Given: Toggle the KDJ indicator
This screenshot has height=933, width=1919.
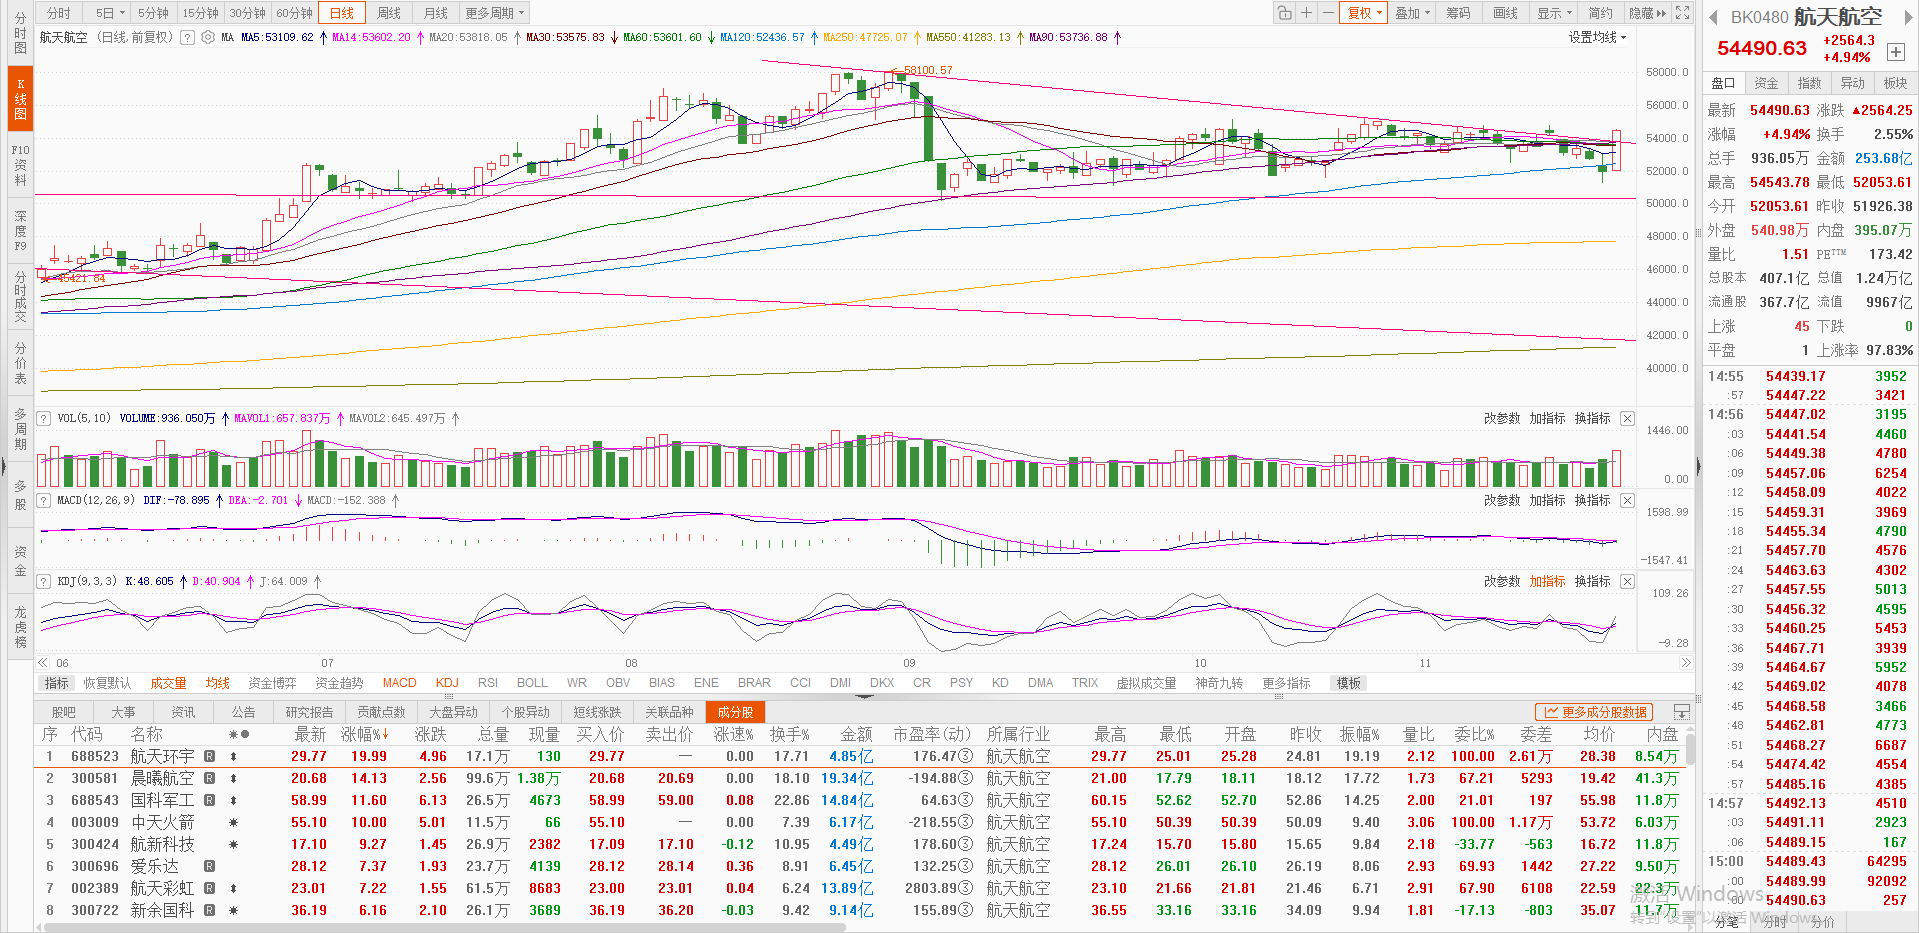Looking at the screenshot, I should coord(447,683).
